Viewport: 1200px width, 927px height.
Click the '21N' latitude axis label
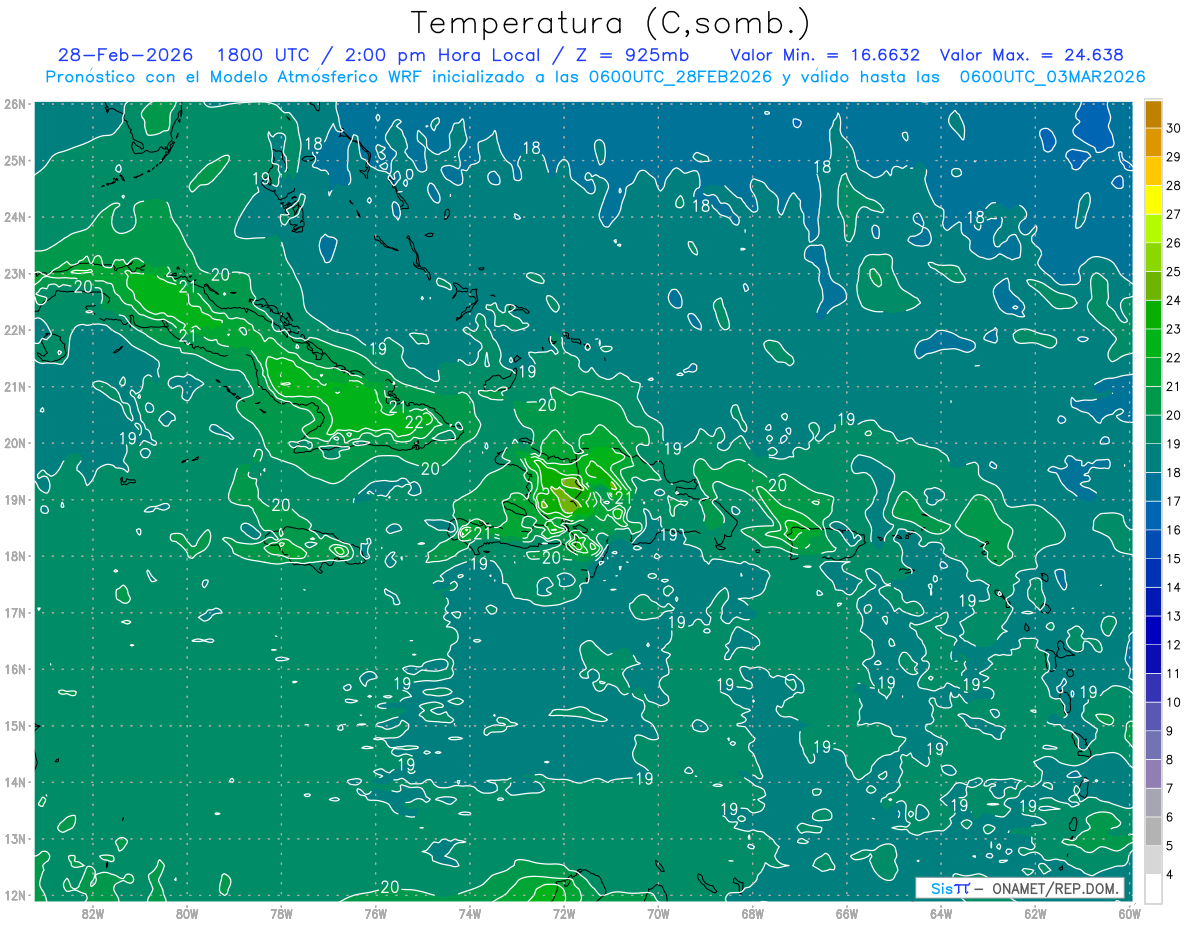[14, 386]
